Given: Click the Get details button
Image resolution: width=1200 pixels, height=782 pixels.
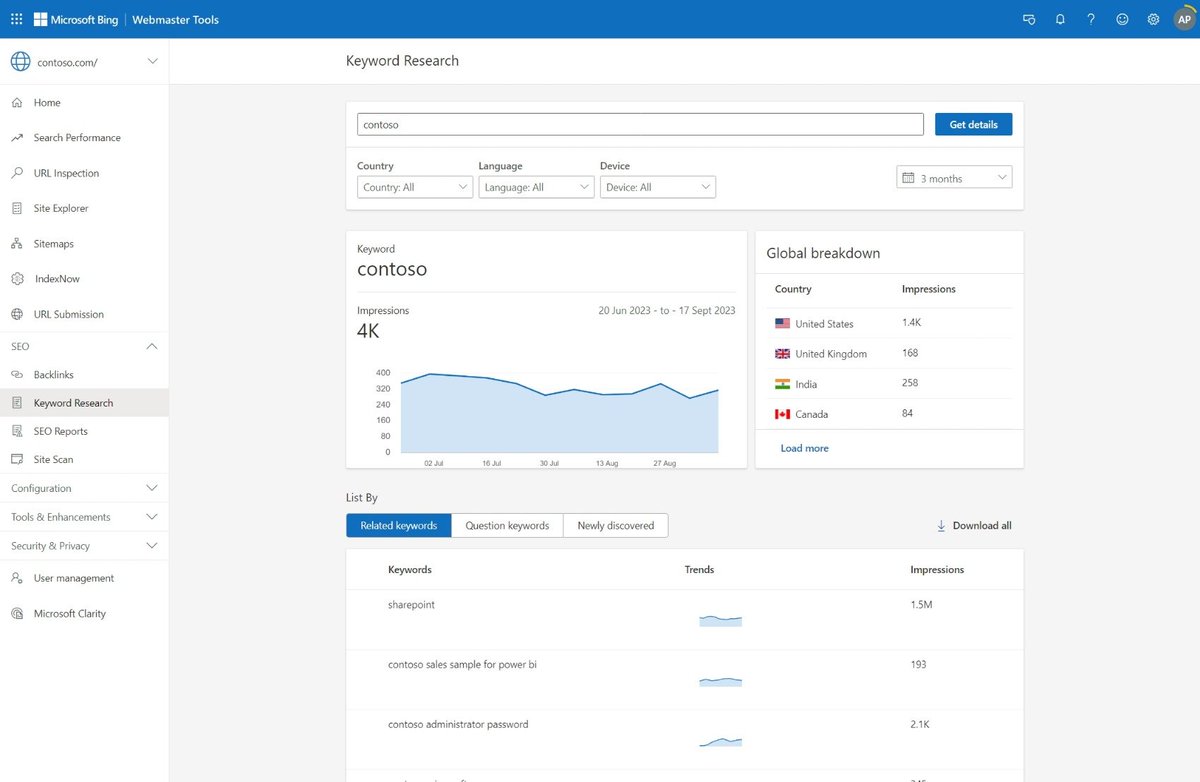Looking at the screenshot, I should (x=973, y=123).
